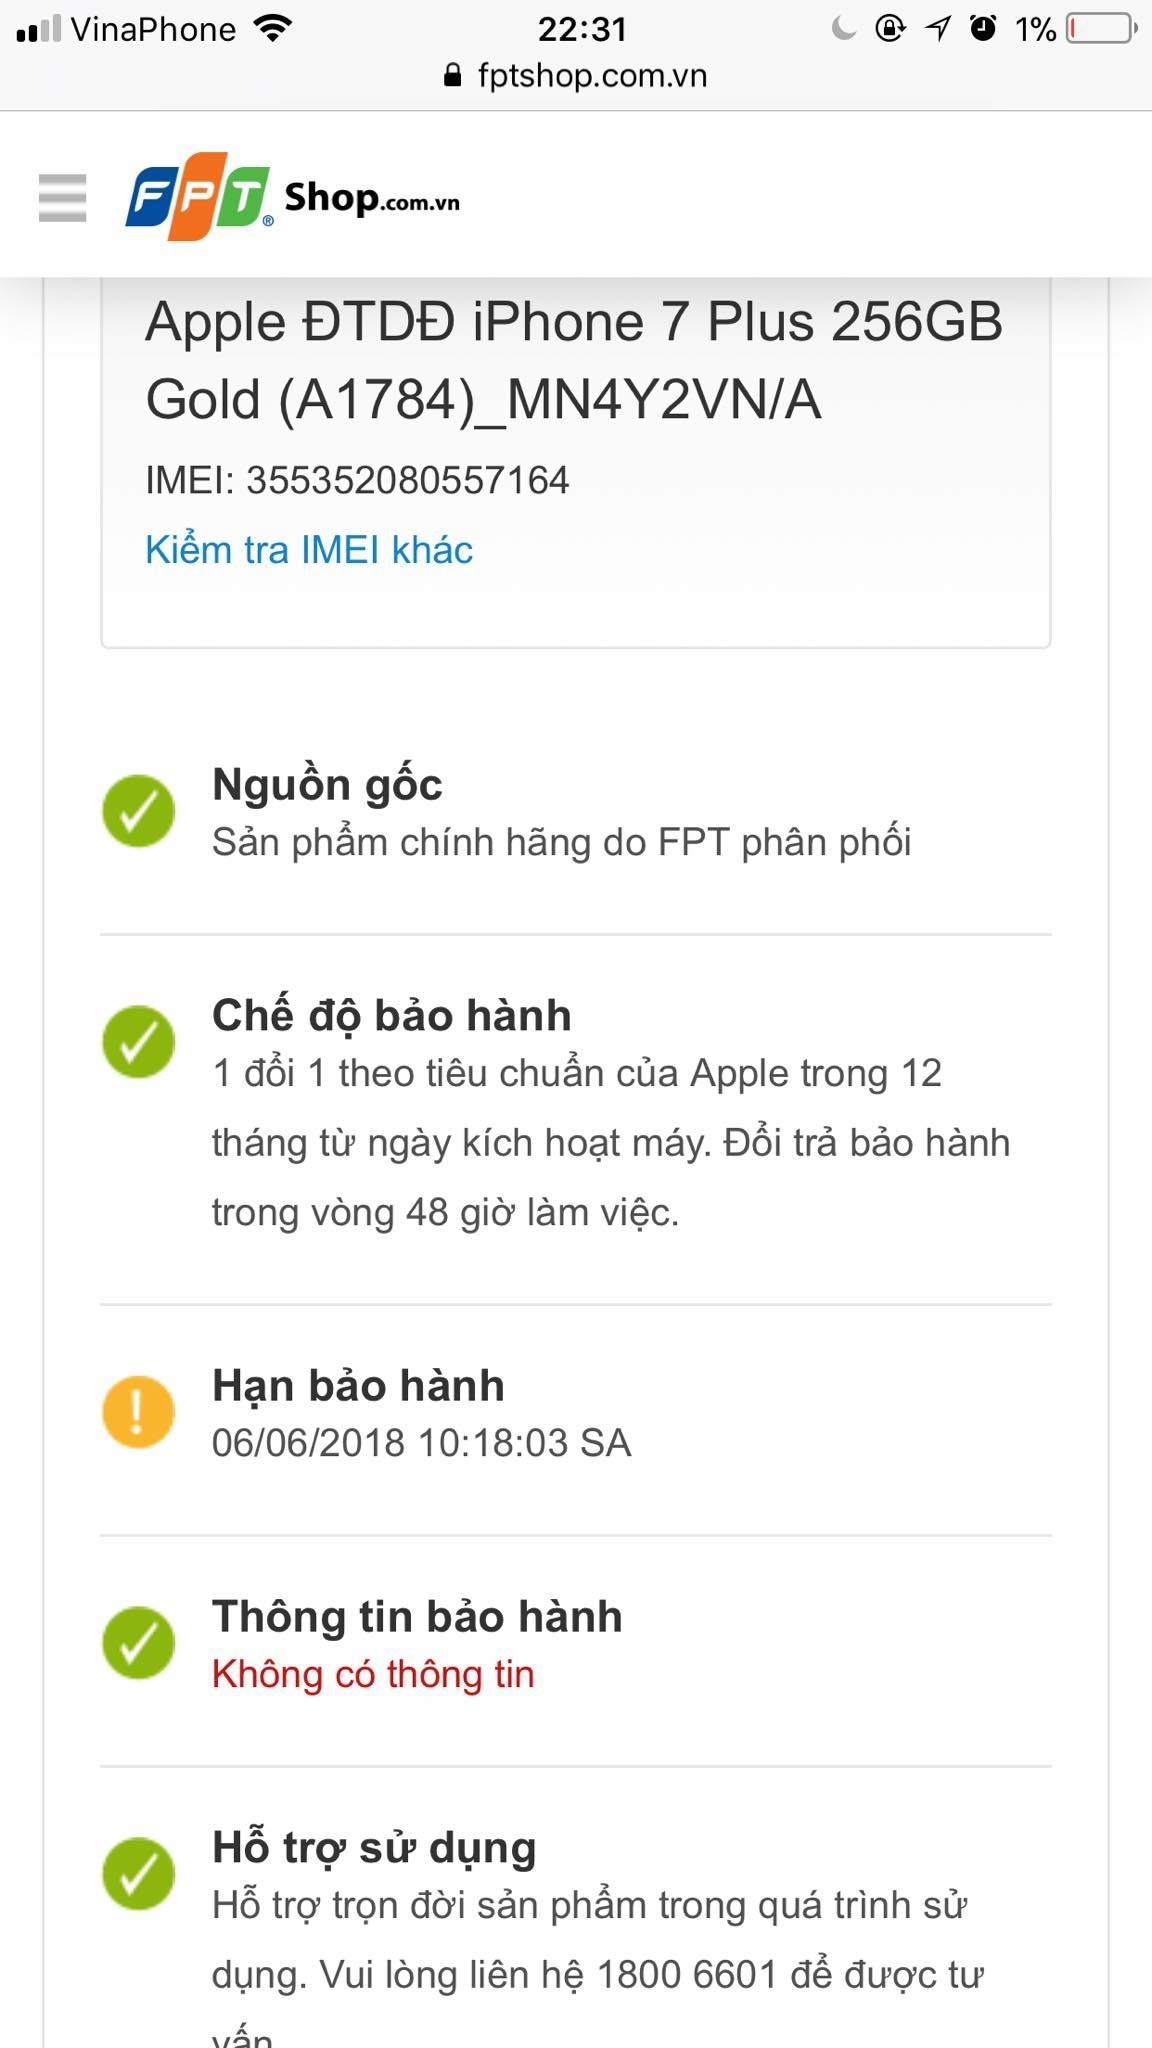Tap the green check beside Hỗ trợ sử dụng
The height and width of the screenshot is (2048, 1152).
(x=139, y=1874)
